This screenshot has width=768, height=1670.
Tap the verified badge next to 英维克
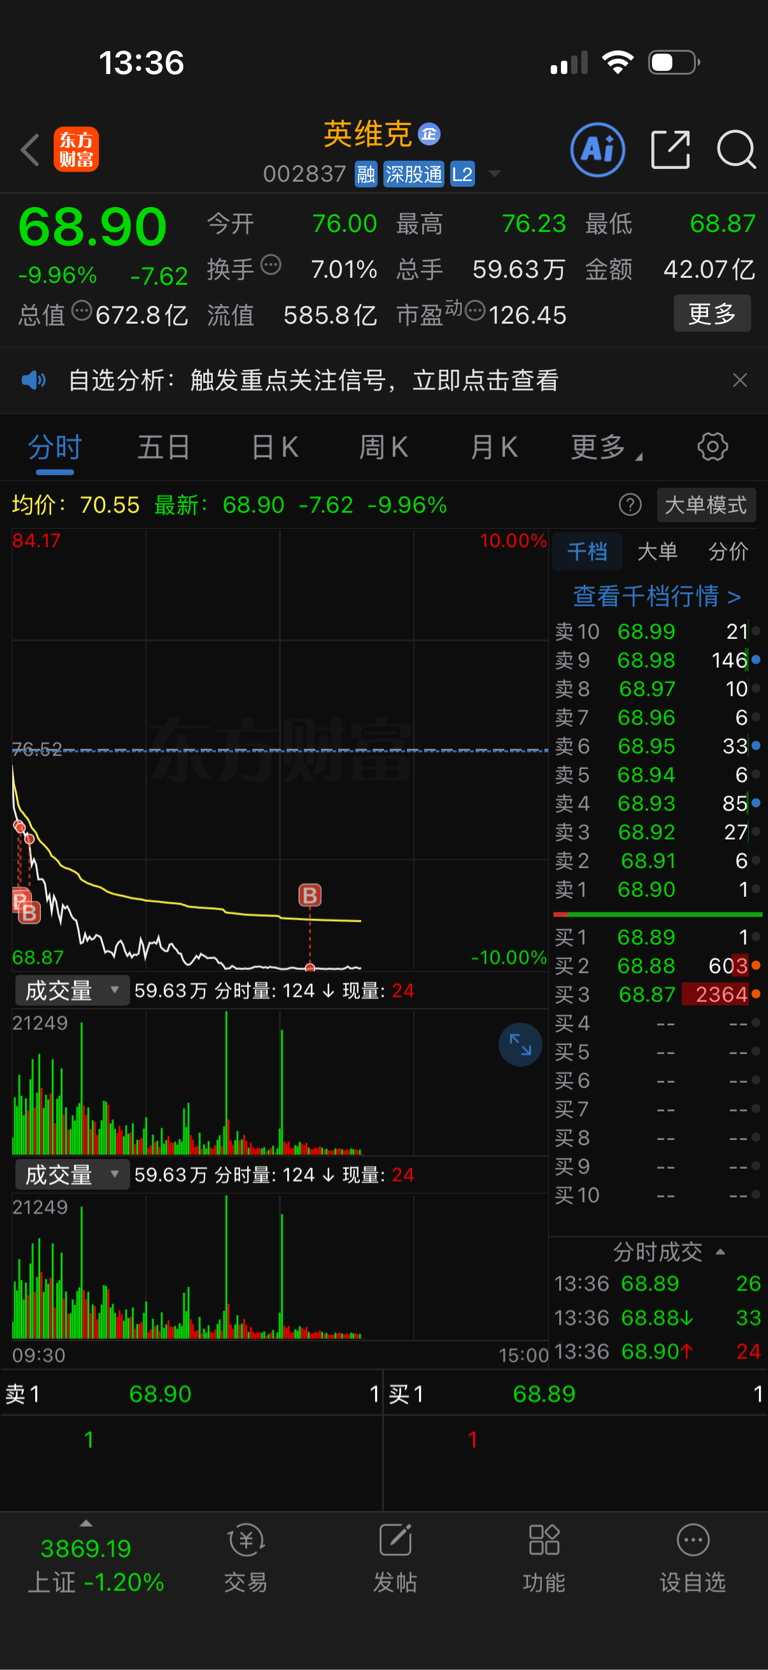coord(429,134)
